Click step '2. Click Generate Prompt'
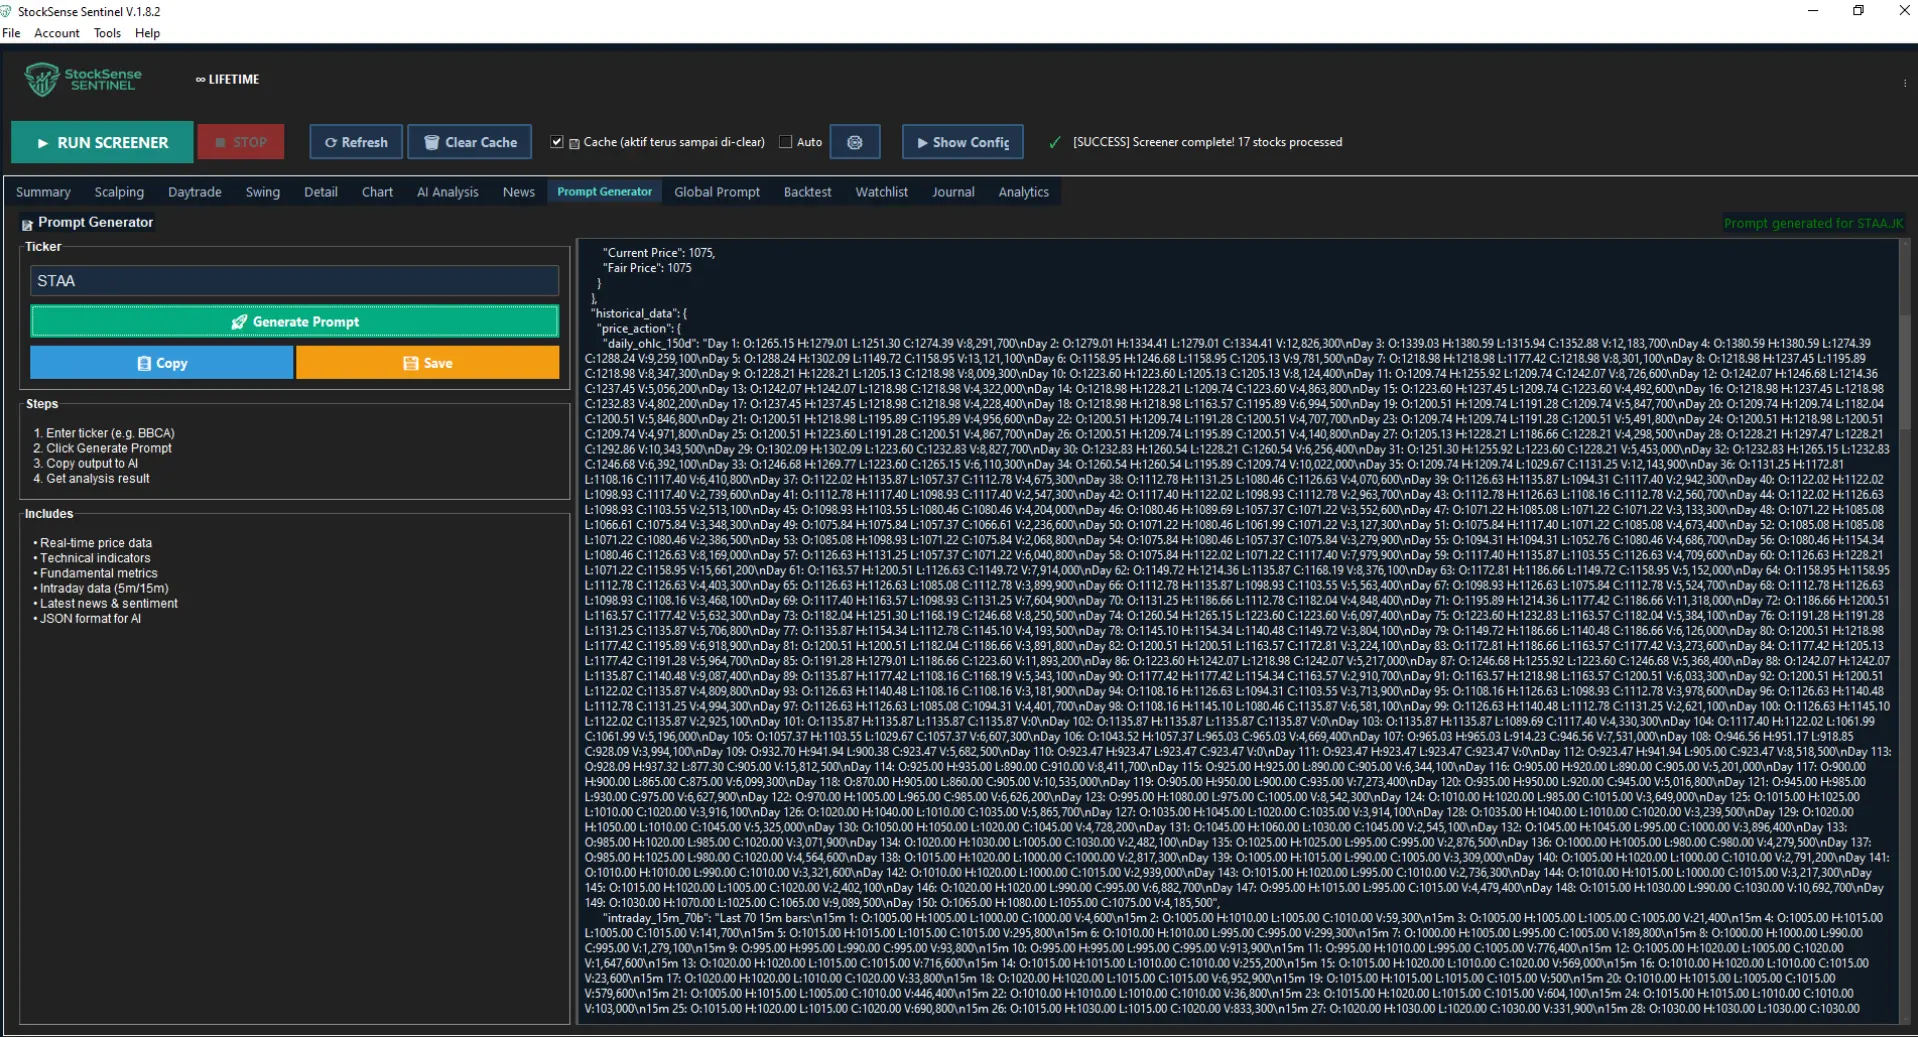 [x=103, y=448]
